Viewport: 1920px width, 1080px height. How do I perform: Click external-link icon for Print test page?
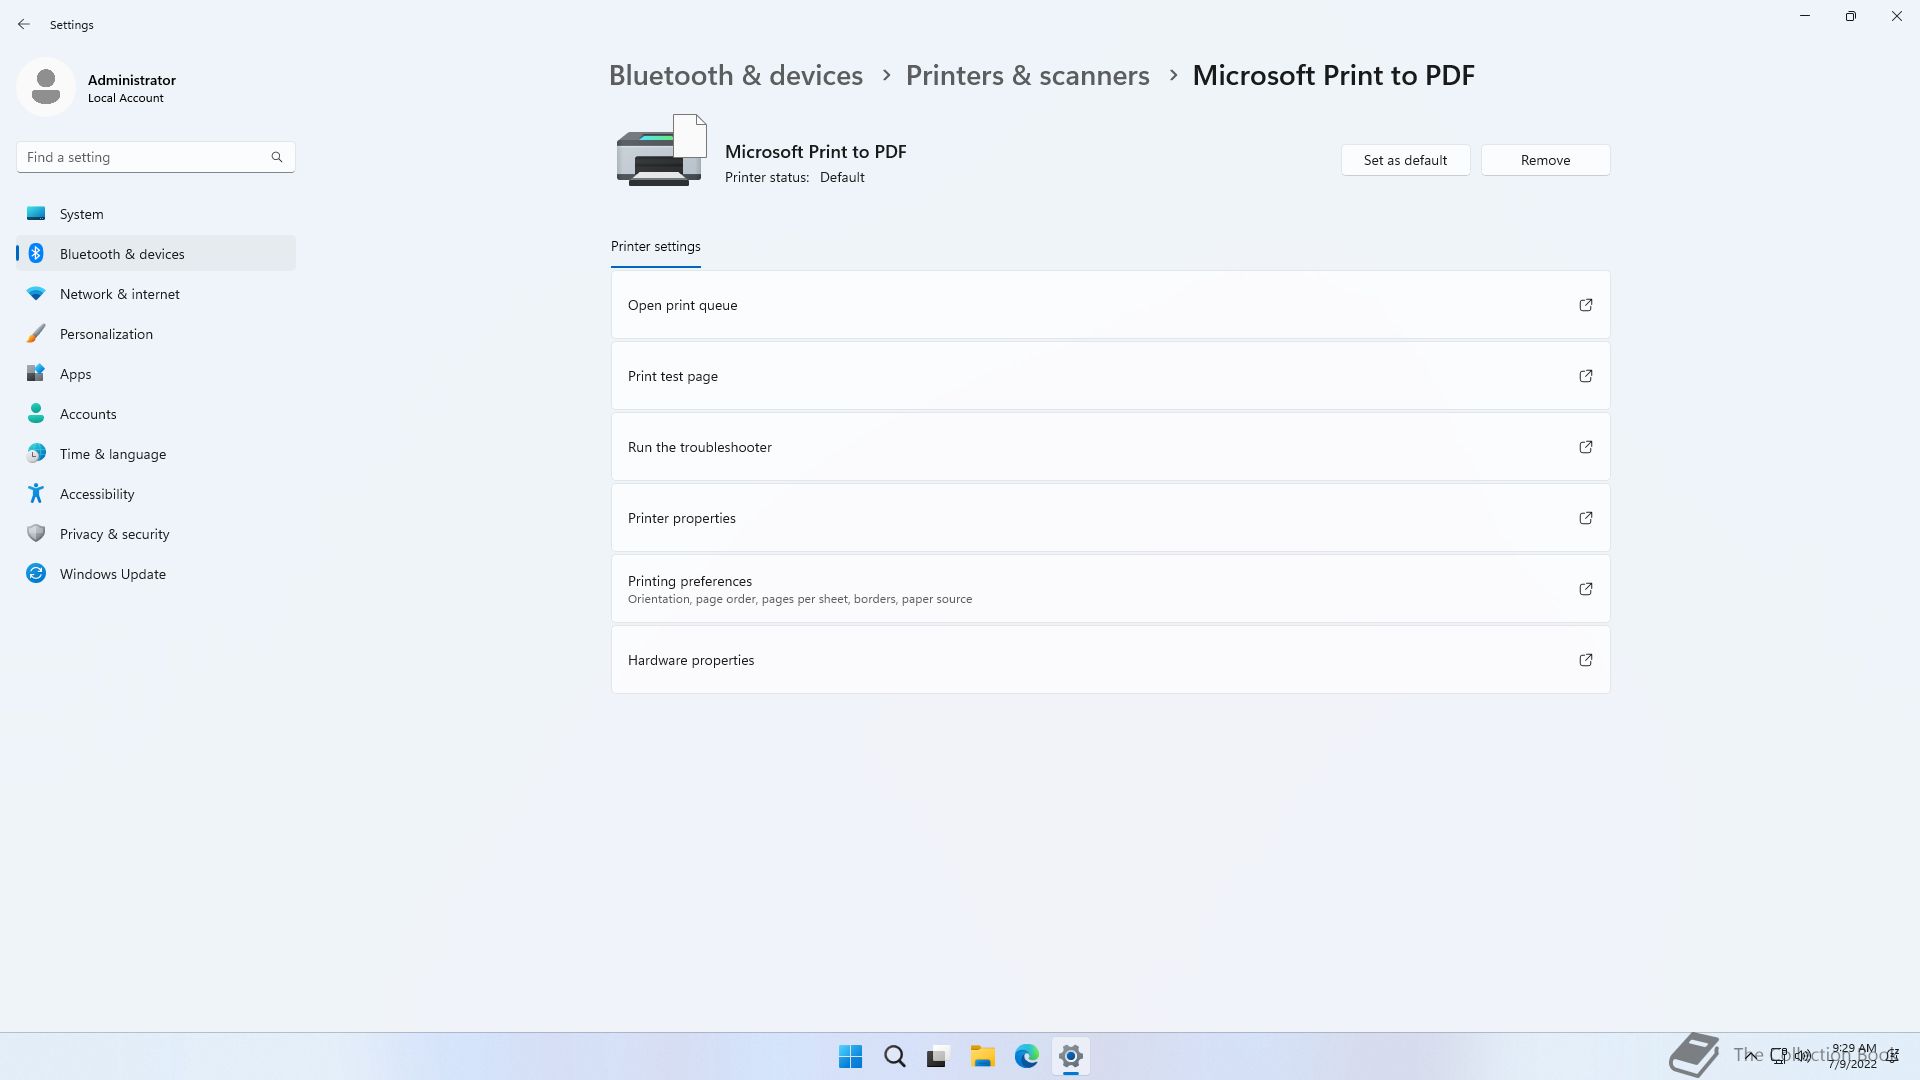(x=1586, y=376)
